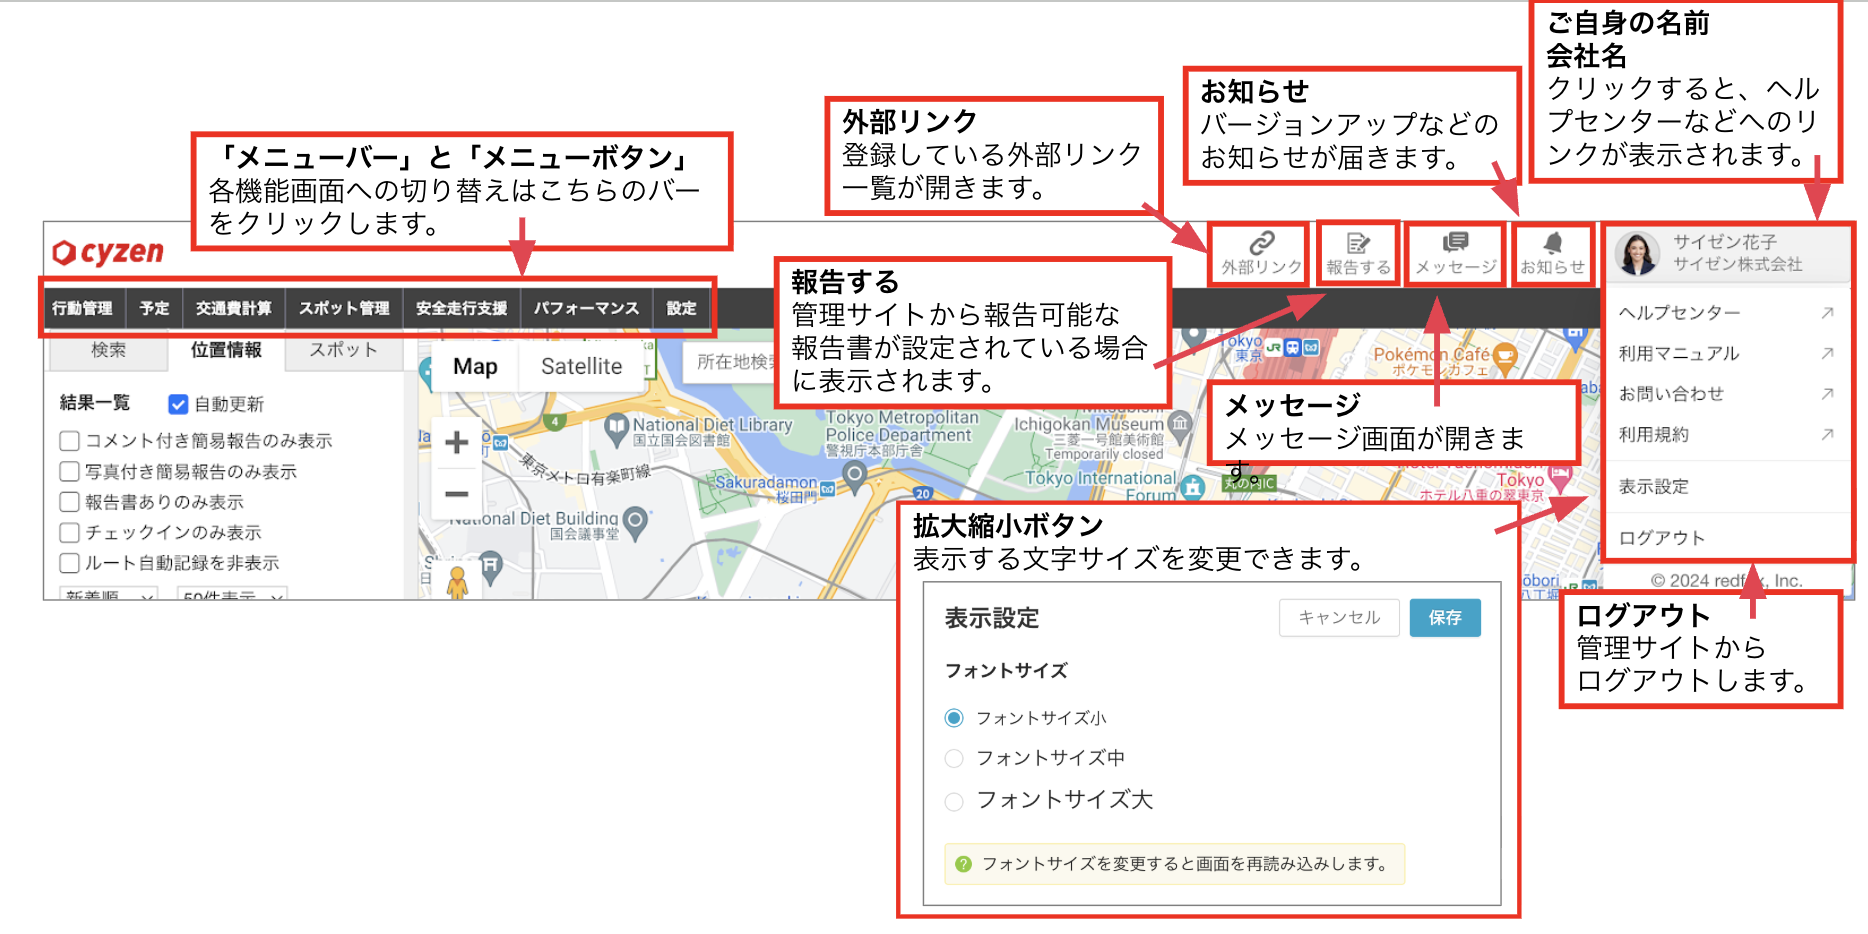Click external arrow beside 利用規約

(1827, 435)
